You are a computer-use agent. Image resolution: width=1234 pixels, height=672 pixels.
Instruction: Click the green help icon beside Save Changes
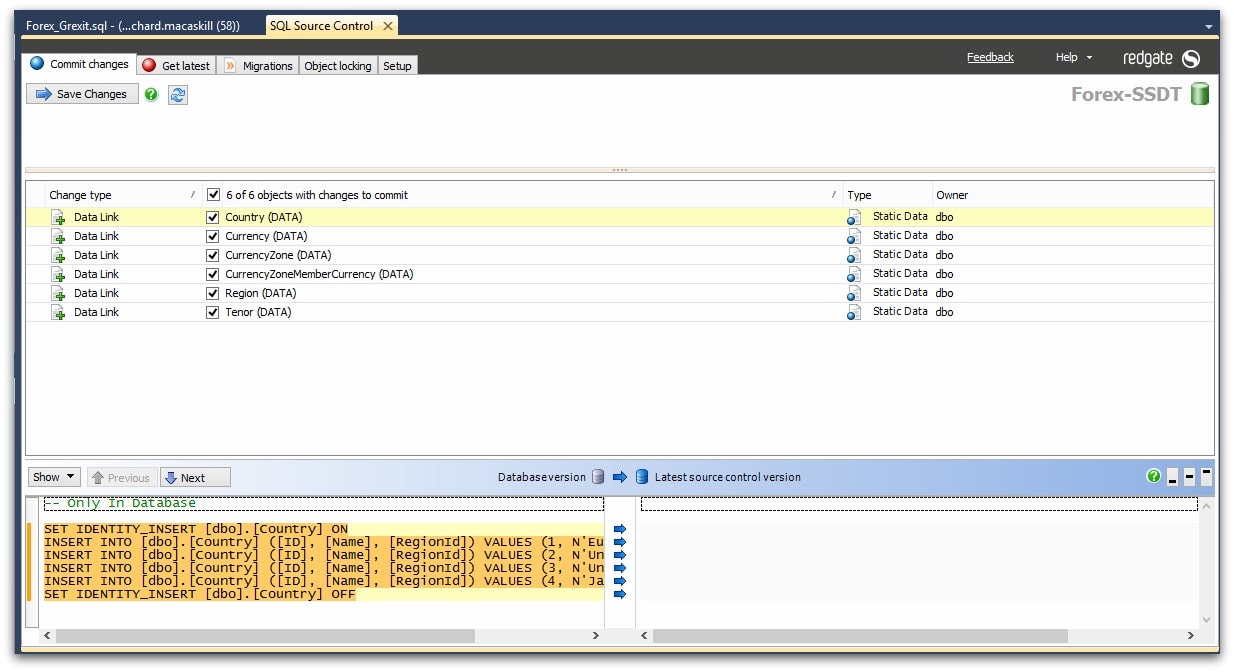pyautogui.click(x=151, y=94)
